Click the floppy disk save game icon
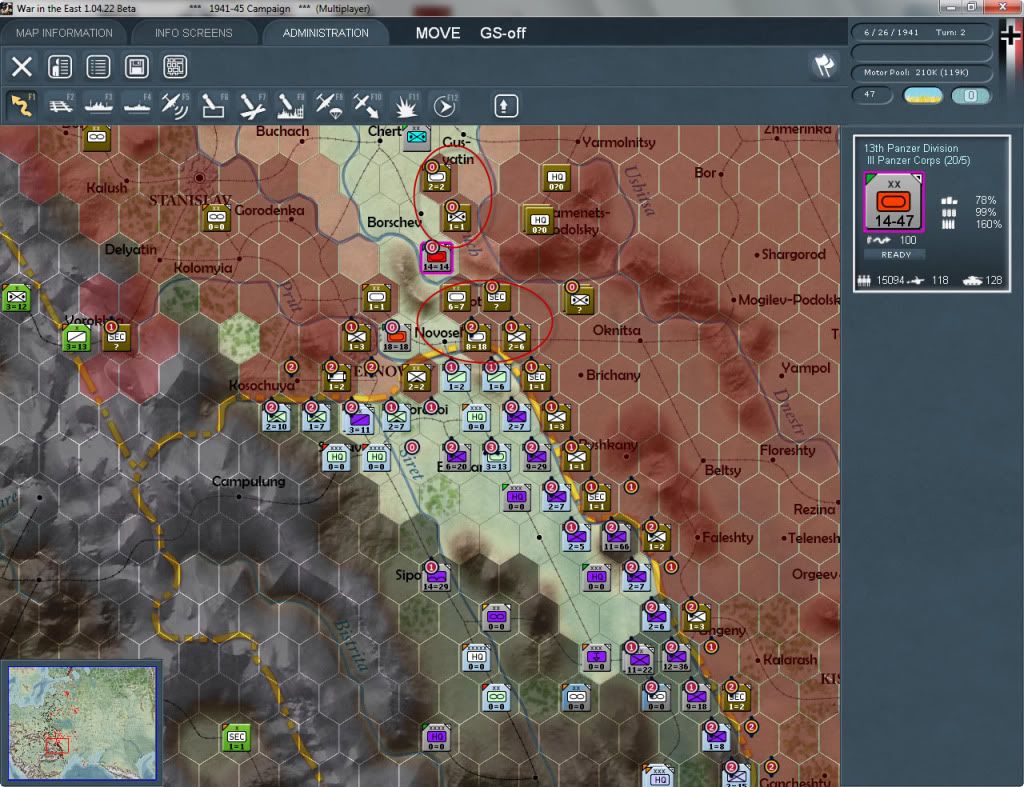Viewport: 1024px width, 787px height. 136,67
